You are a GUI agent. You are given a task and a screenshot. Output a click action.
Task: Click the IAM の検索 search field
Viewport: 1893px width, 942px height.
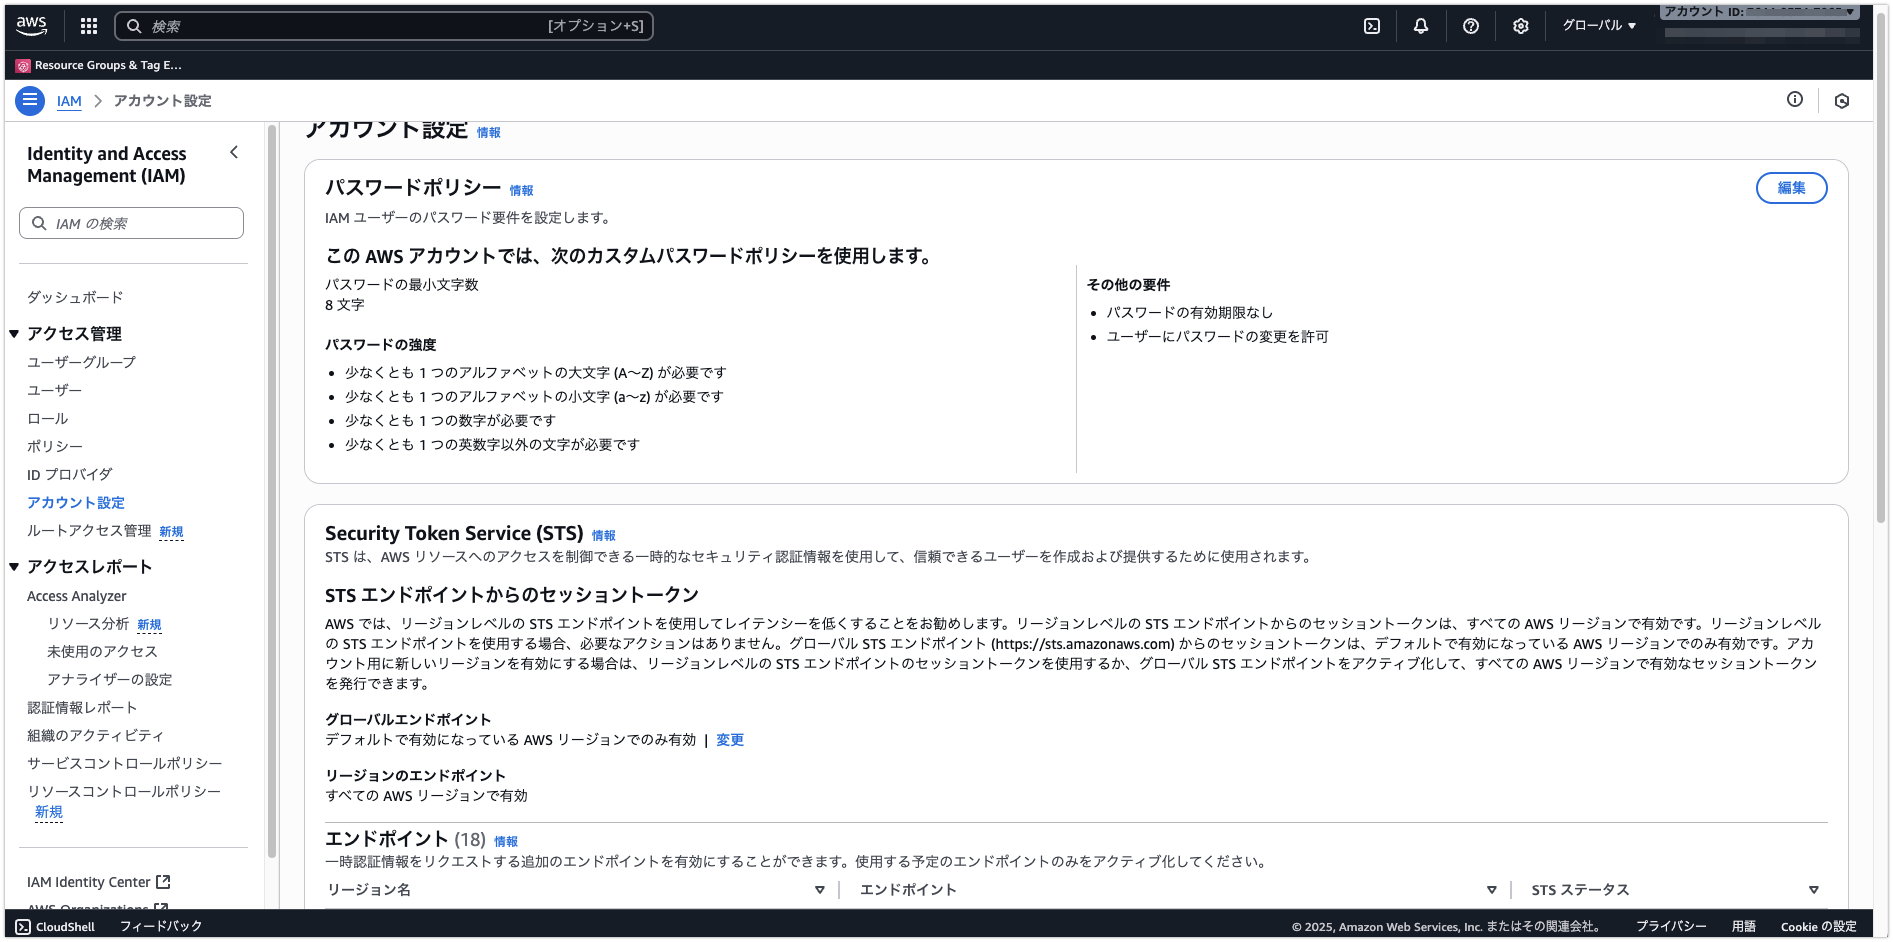tap(132, 223)
